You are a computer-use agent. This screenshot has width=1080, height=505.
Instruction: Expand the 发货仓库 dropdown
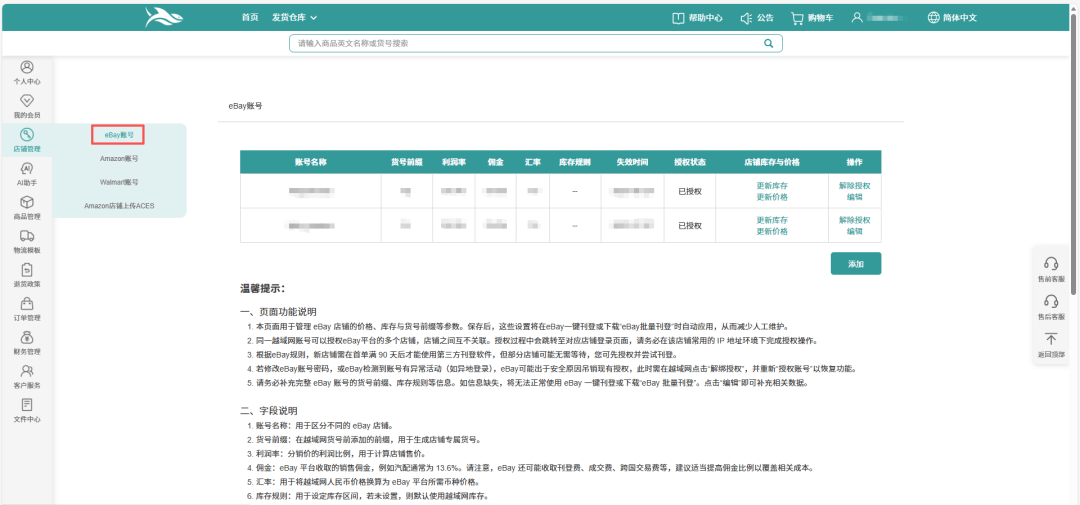point(294,17)
